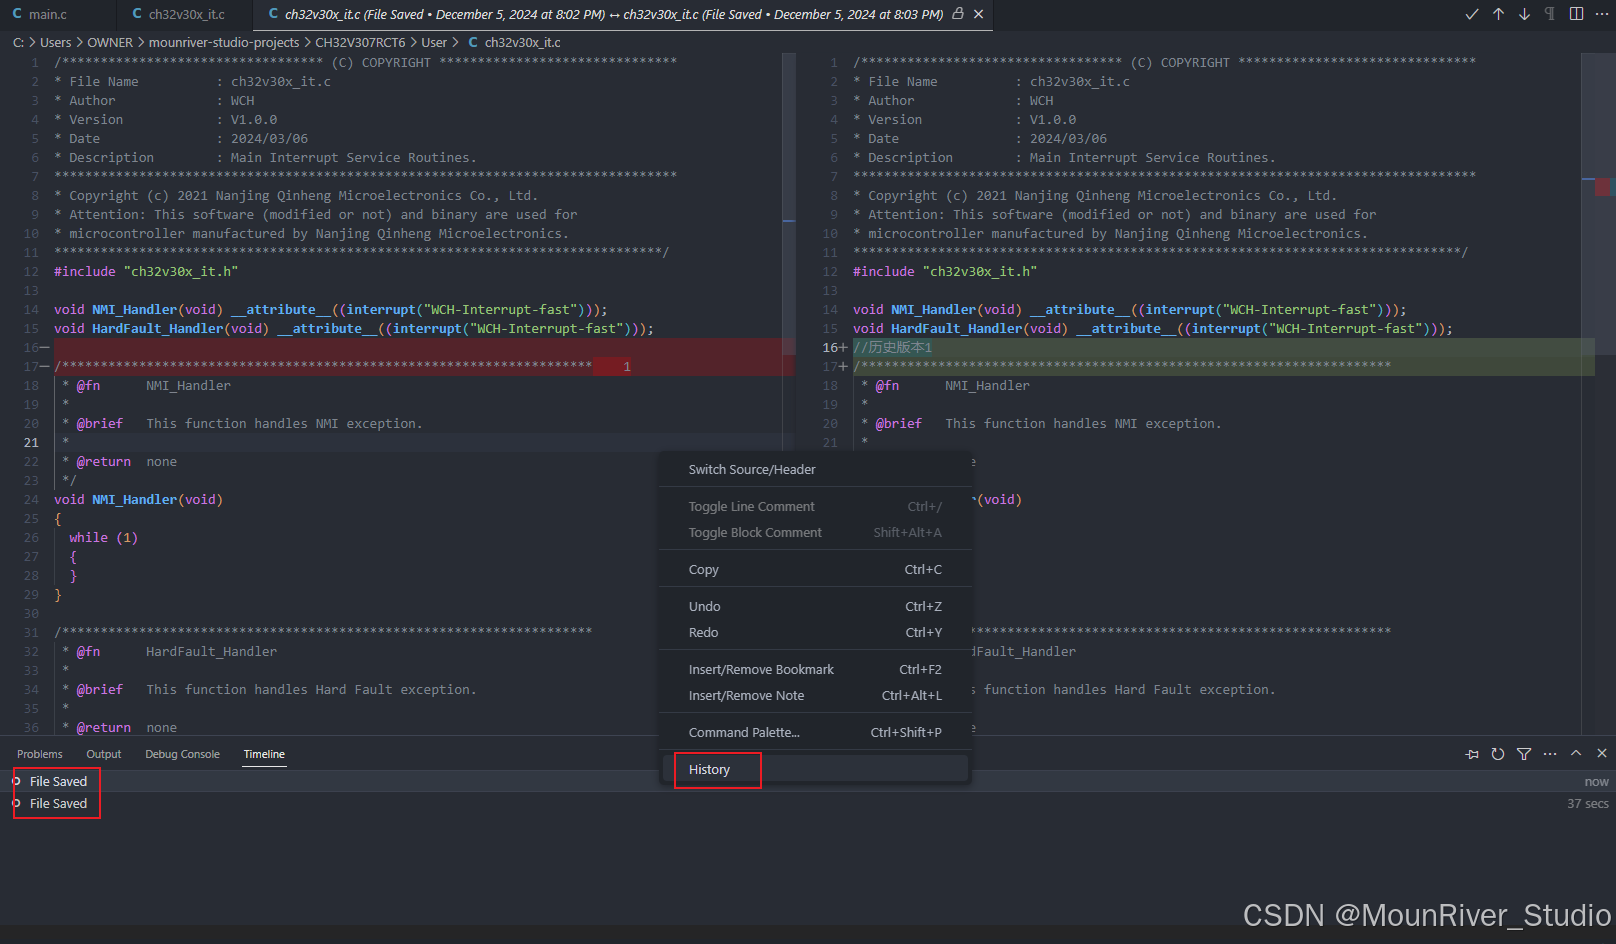Go to next change with the down arrow
Screen dimensions: 1616x944
click(1524, 14)
